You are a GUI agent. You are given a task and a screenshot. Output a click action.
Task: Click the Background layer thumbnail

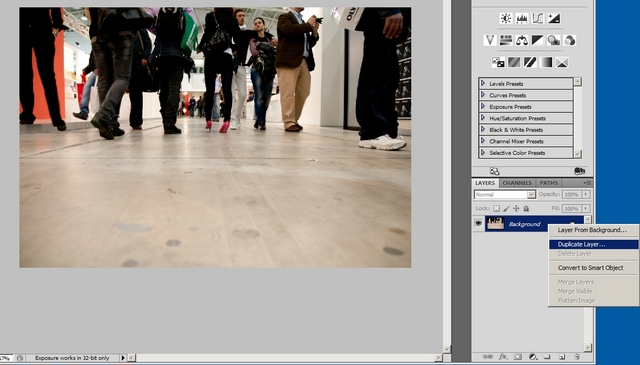pyautogui.click(x=495, y=224)
